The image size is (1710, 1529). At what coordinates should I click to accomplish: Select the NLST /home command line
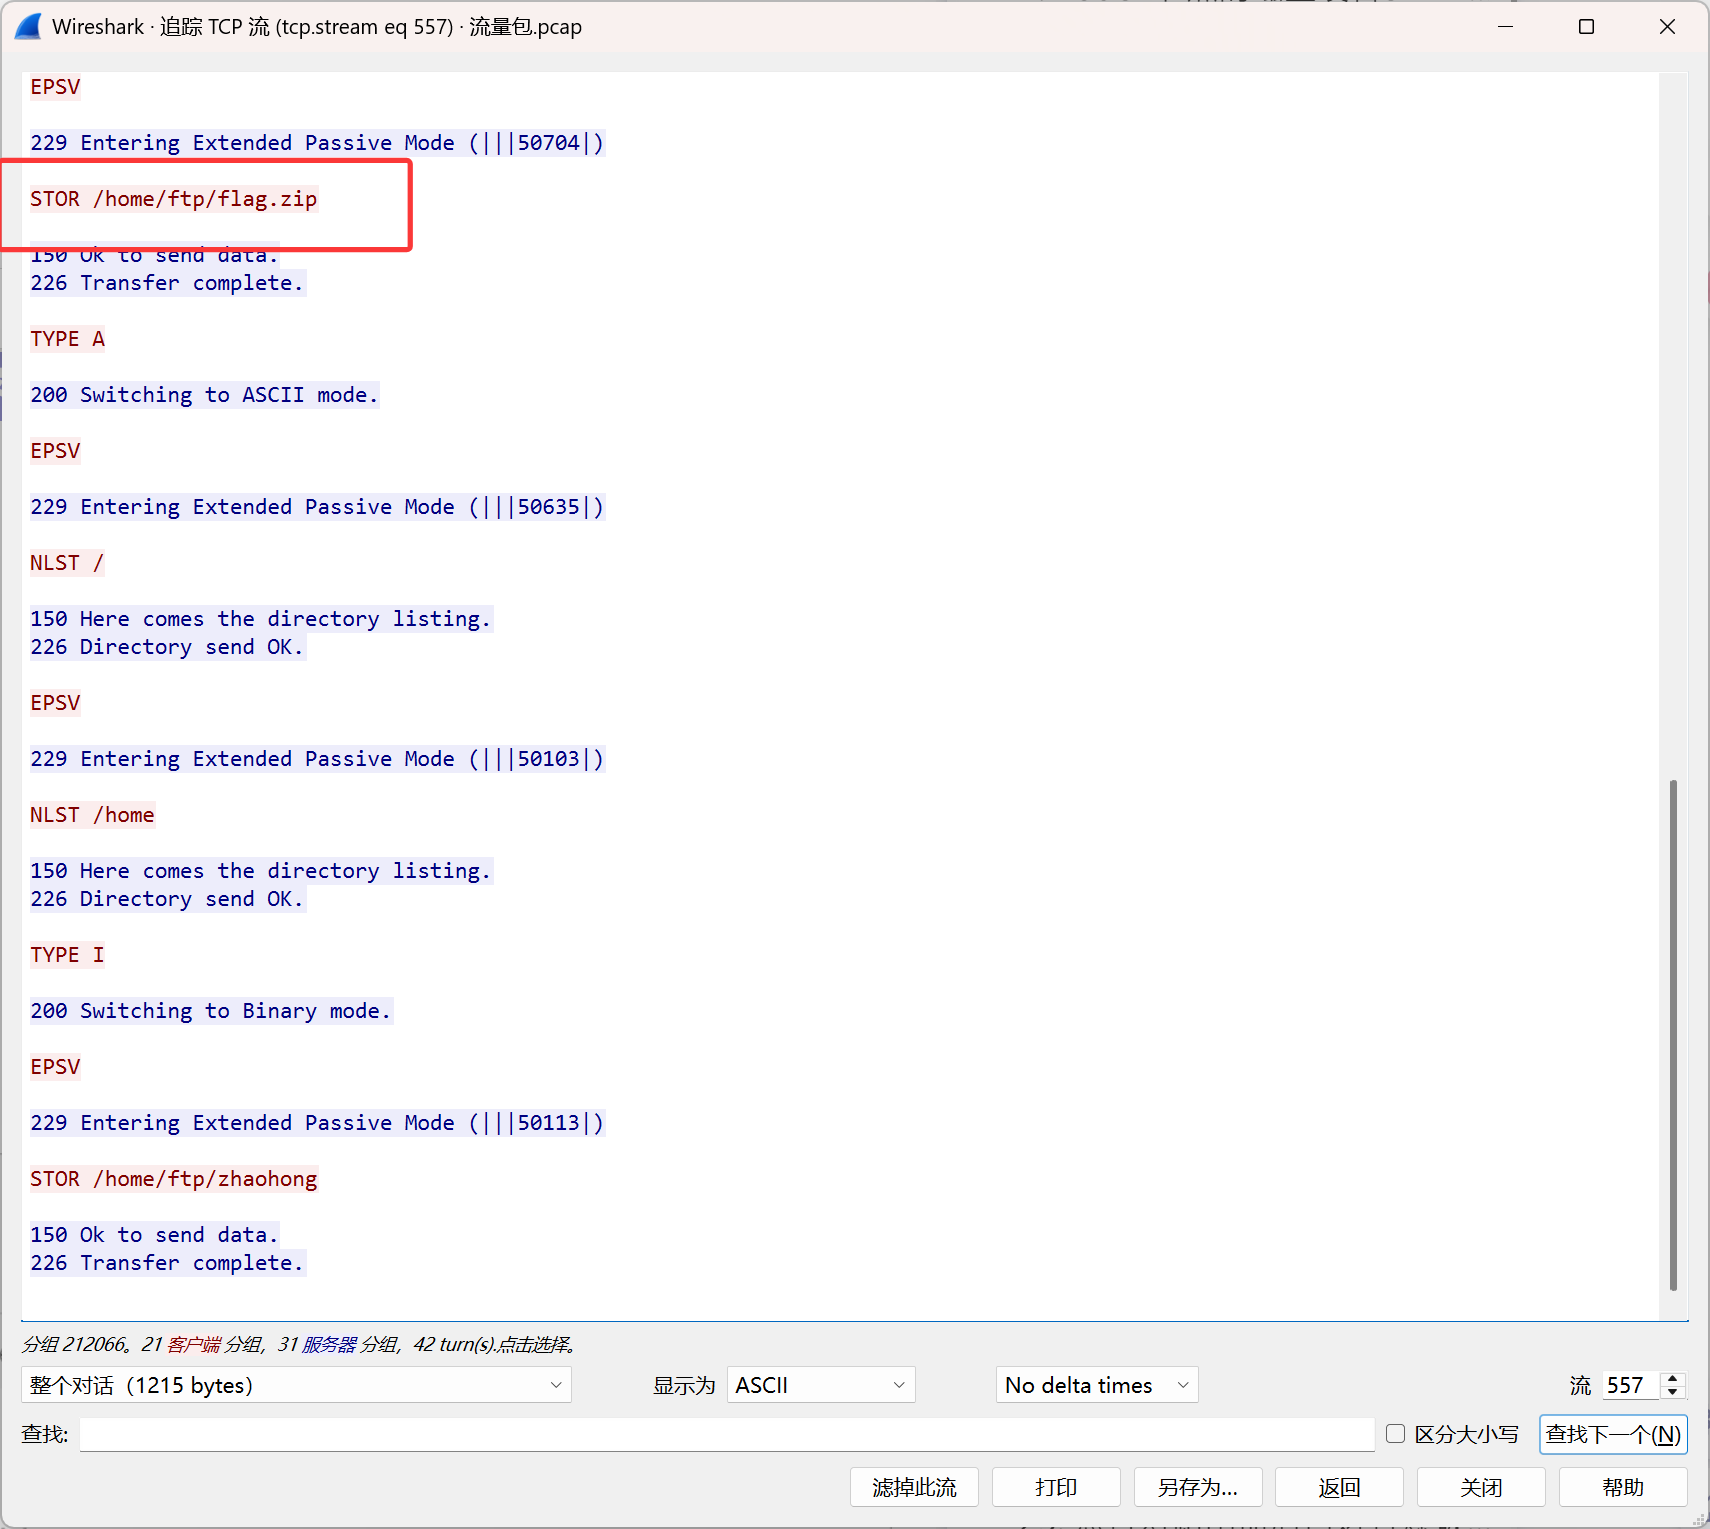(x=92, y=815)
